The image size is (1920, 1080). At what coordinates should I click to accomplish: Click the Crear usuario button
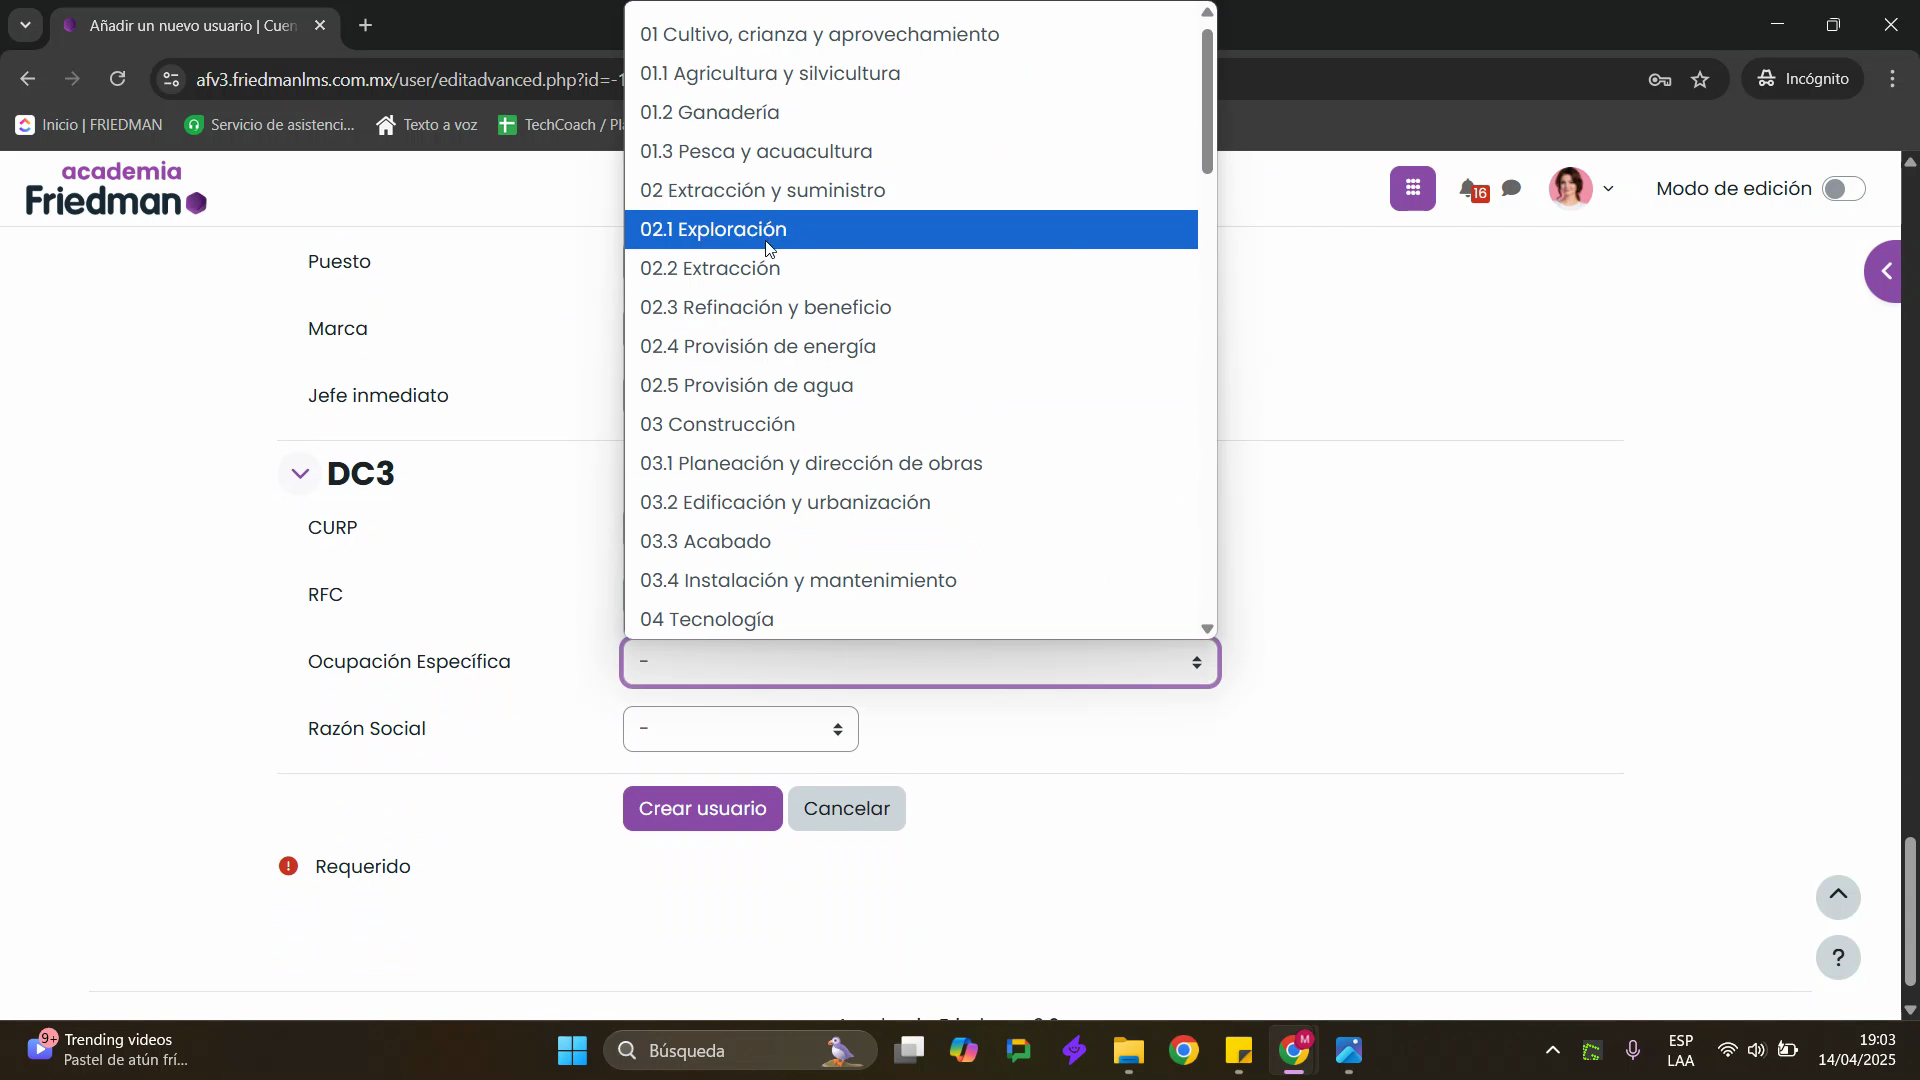click(702, 808)
